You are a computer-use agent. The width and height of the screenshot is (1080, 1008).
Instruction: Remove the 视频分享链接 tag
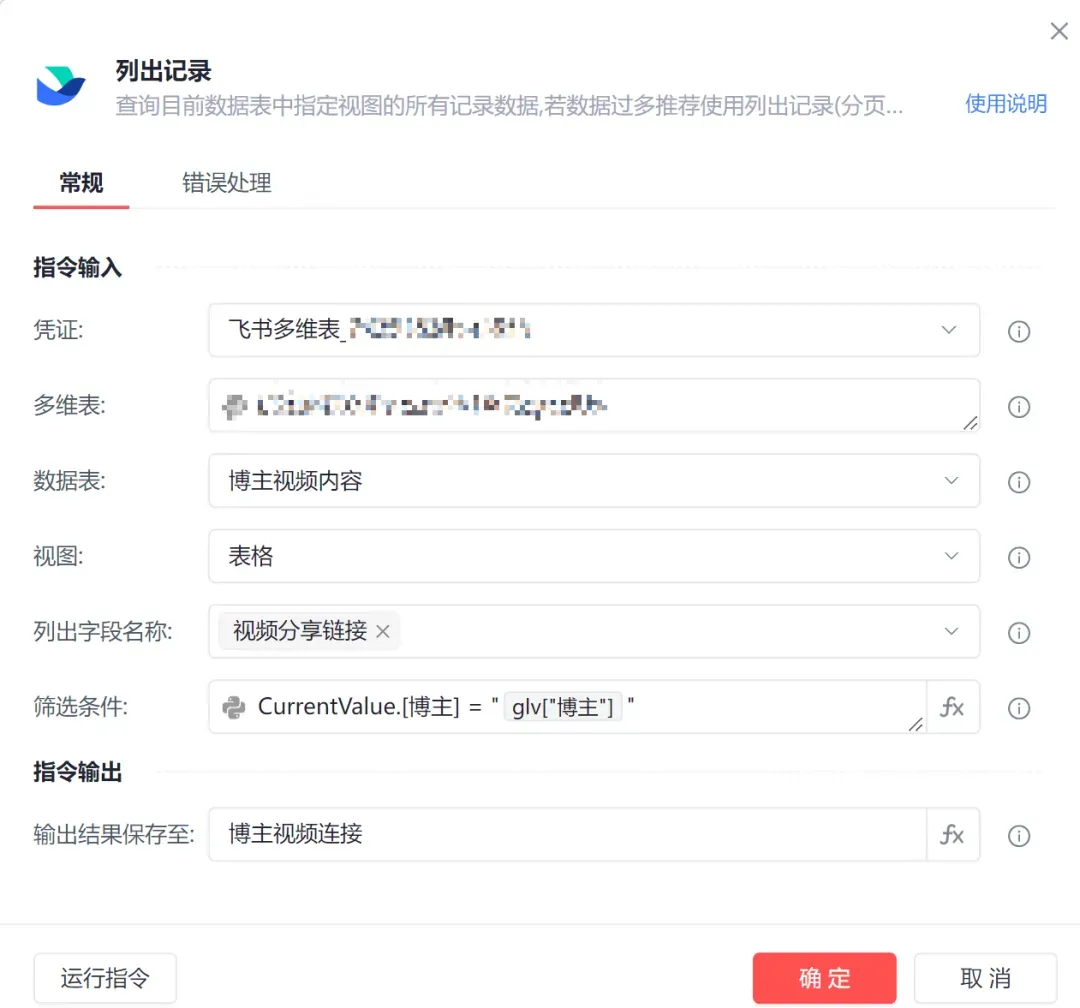pos(383,632)
